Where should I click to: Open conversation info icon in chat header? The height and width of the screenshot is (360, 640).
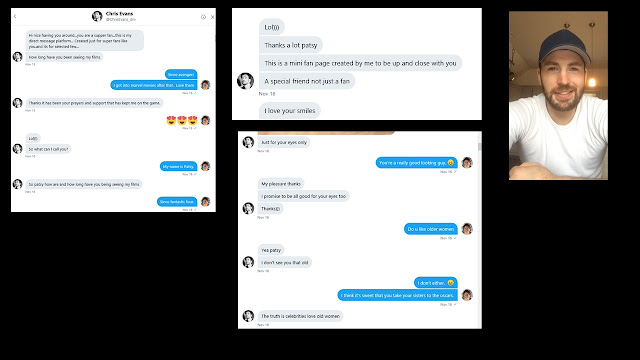click(203, 17)
